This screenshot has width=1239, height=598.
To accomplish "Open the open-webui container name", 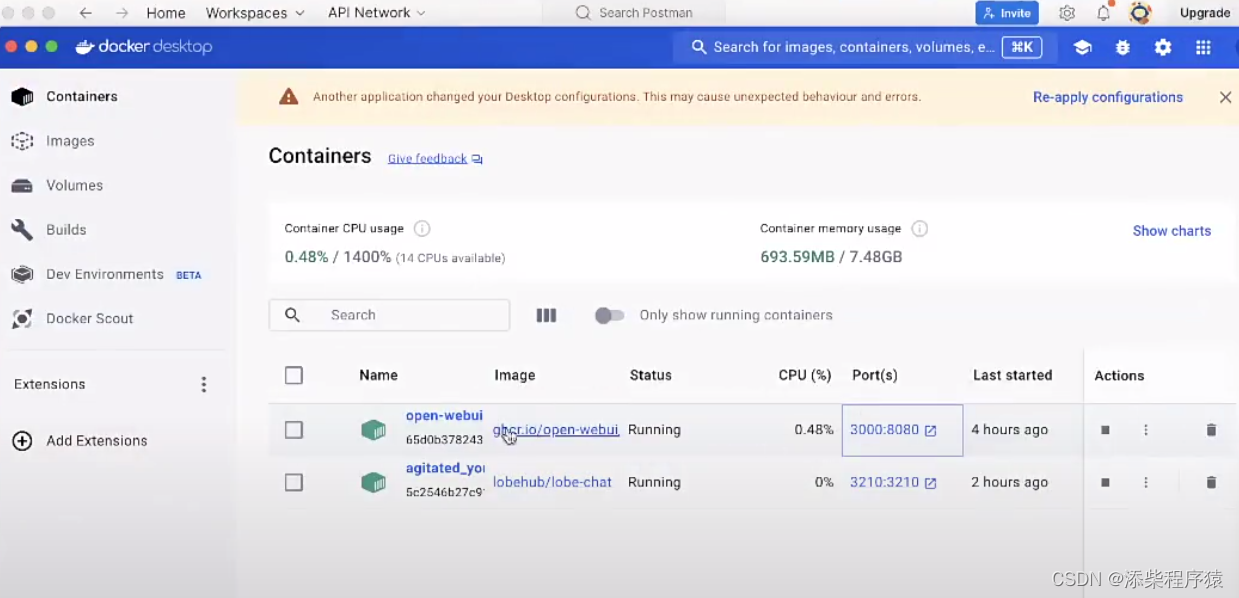I will coord(444,416).
